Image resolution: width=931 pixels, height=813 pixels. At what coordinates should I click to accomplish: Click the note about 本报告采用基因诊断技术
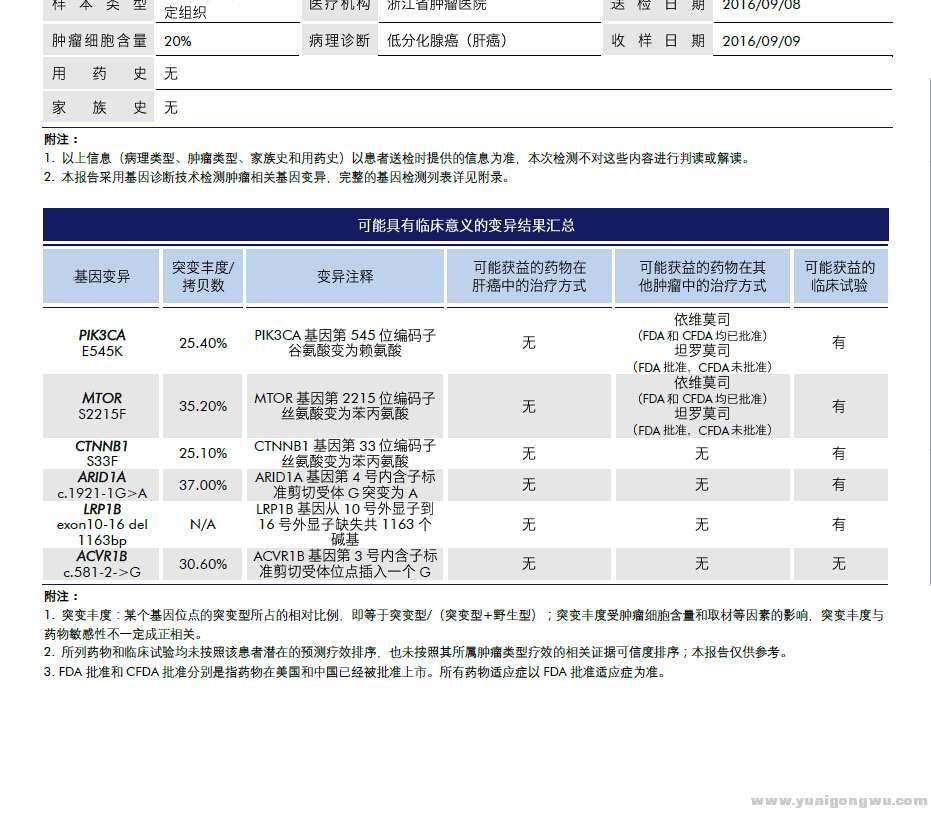(277, 178)
